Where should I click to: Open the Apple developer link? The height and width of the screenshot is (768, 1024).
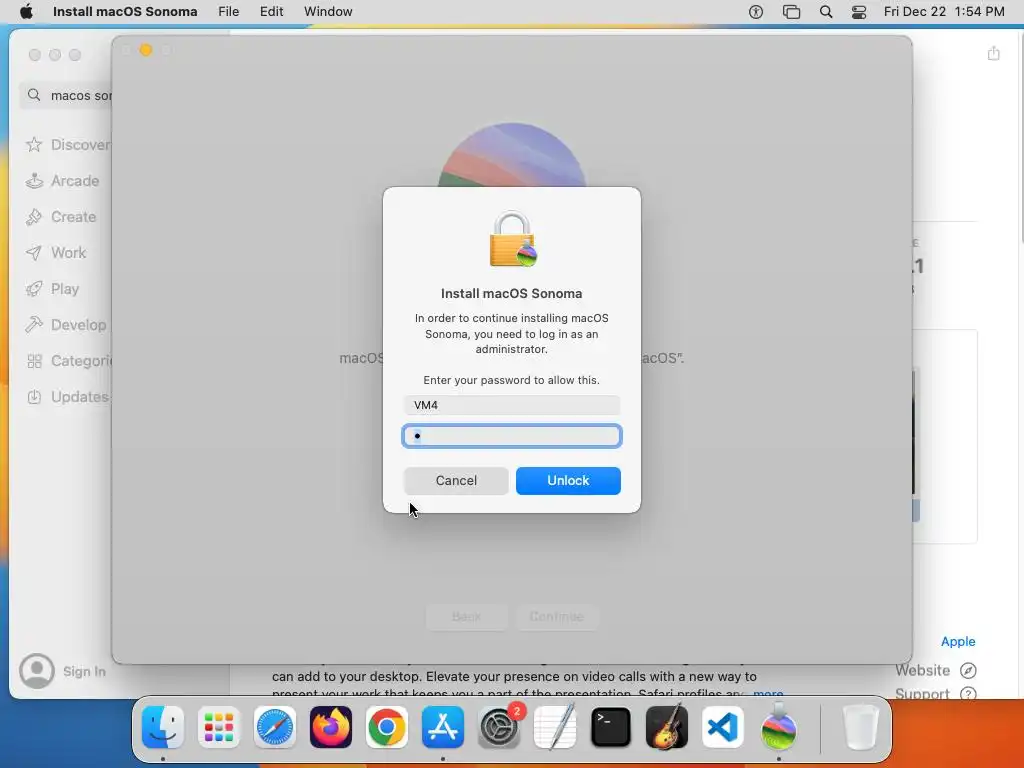(x=958, y=641)
